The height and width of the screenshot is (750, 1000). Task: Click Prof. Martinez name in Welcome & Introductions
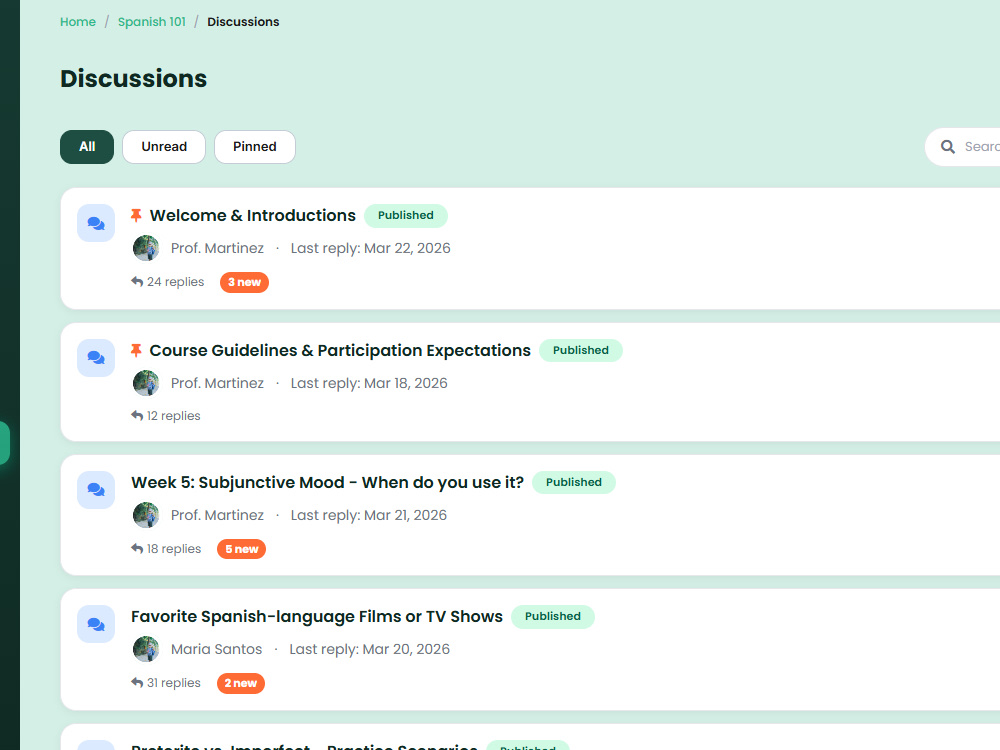click(x=217, y=248)
